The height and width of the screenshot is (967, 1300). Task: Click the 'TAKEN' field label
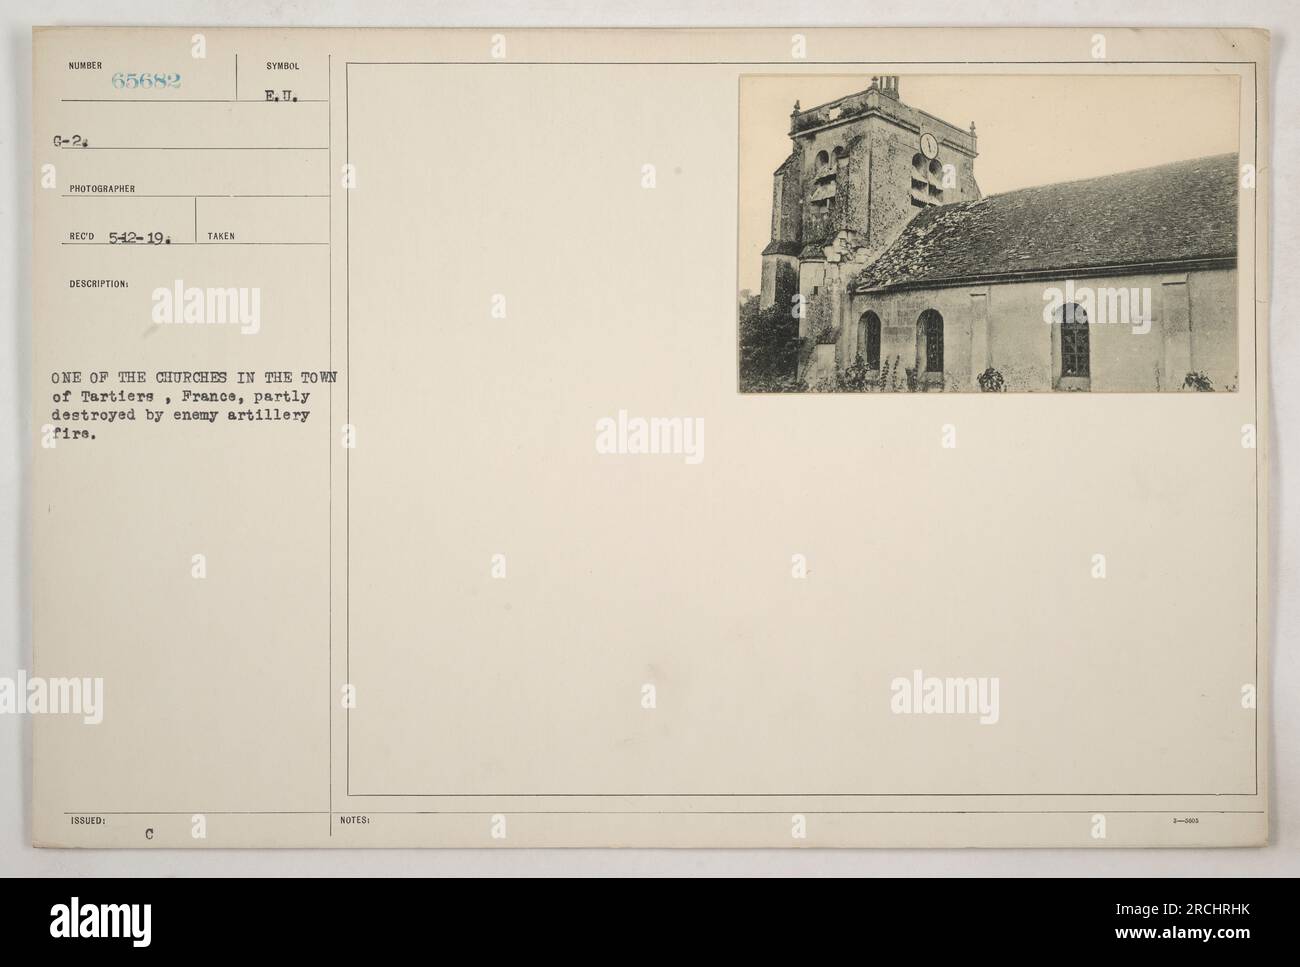(x=220, y=236)
